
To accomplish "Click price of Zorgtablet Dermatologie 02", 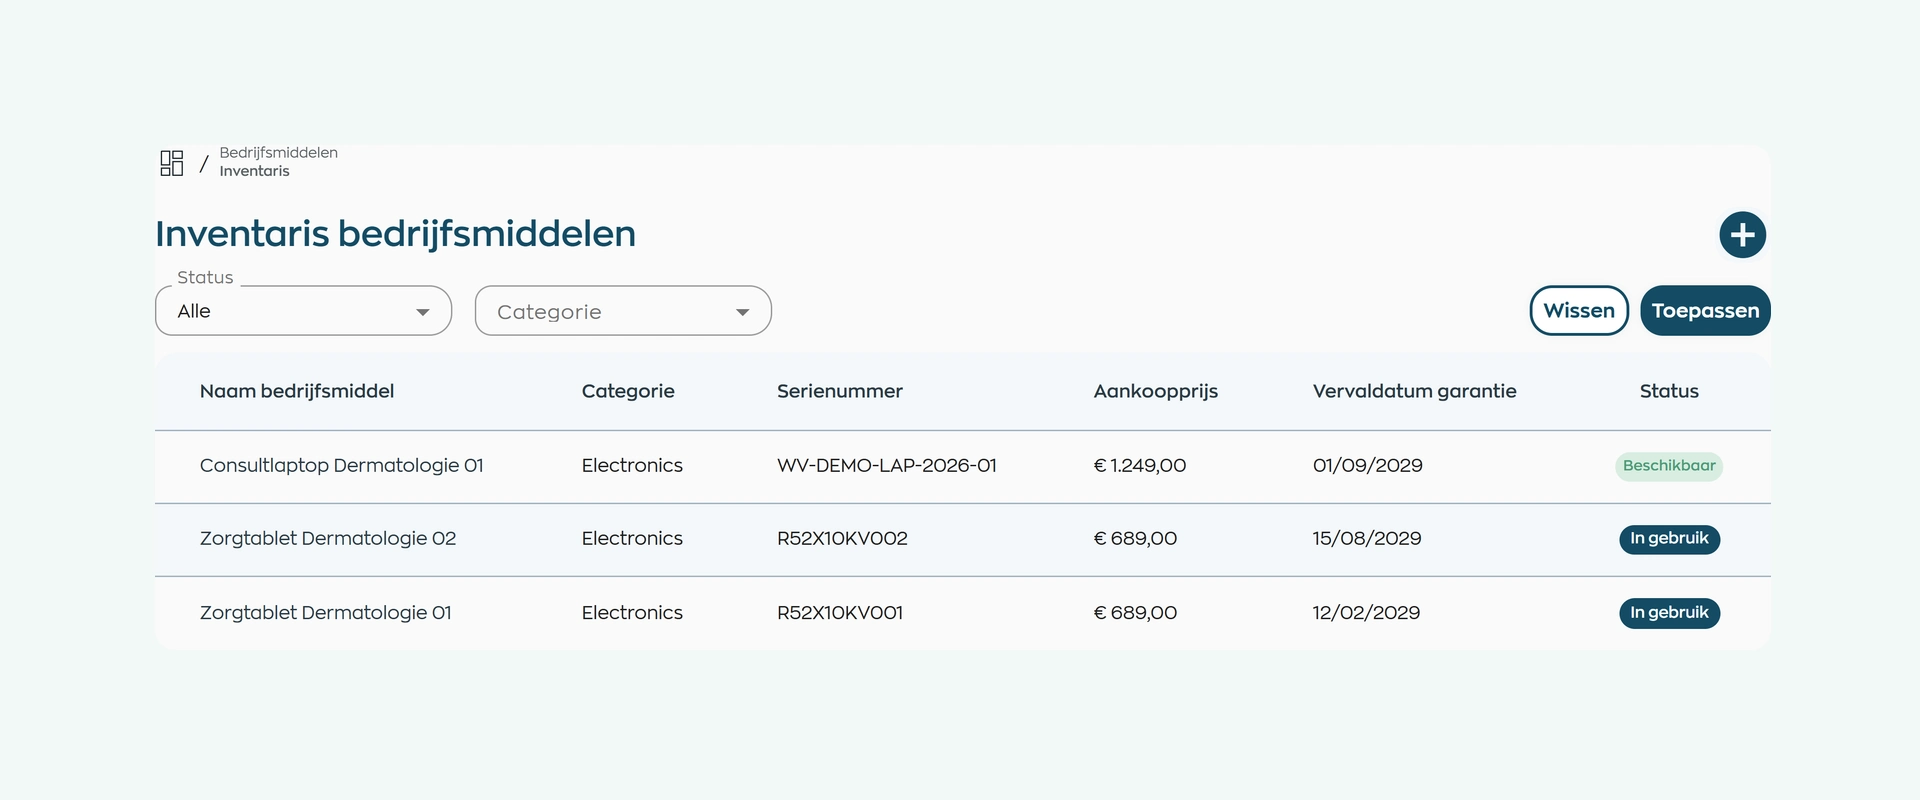I will pyautogui.click(x=1135, y=539).
